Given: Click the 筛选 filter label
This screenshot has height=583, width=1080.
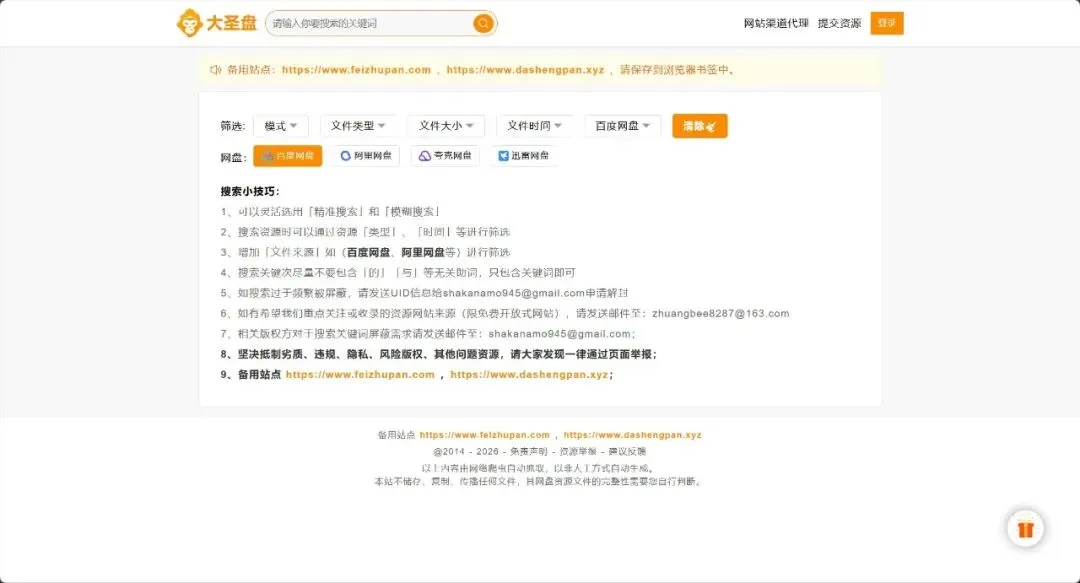Looking at the screenshot, I should click(x=233, y=126).
